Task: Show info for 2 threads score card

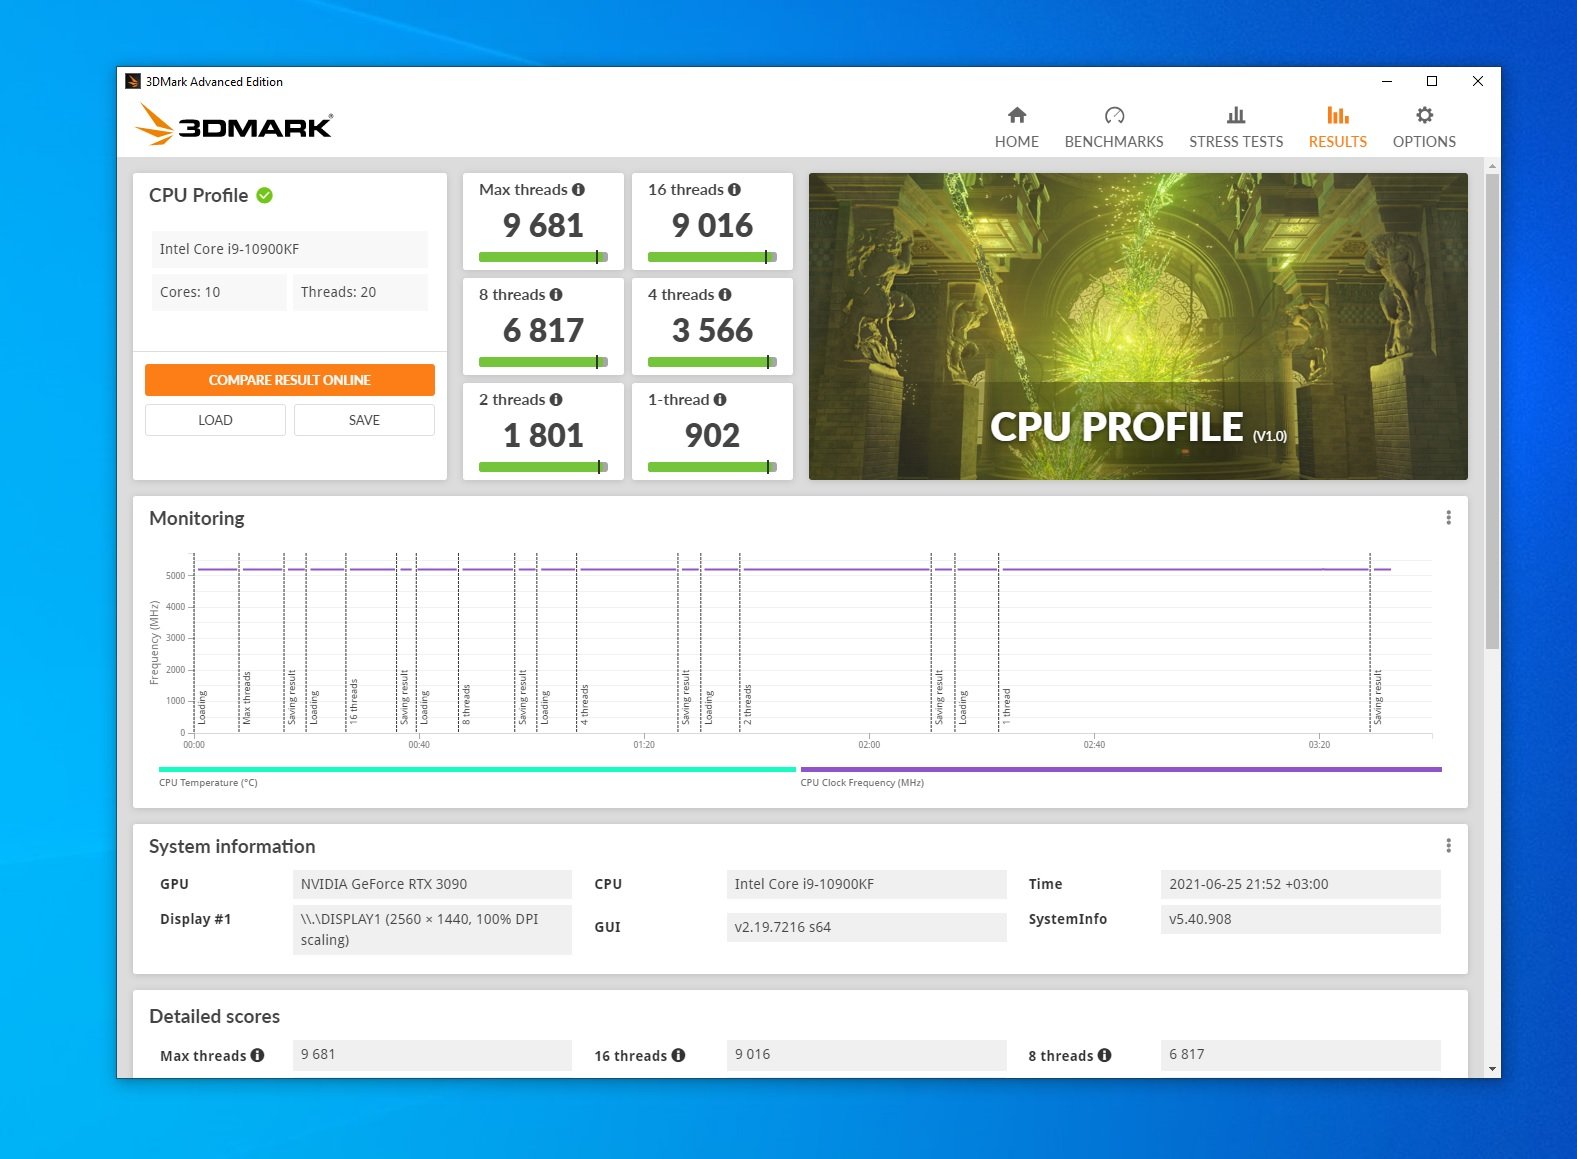Action: click(556, 400)
